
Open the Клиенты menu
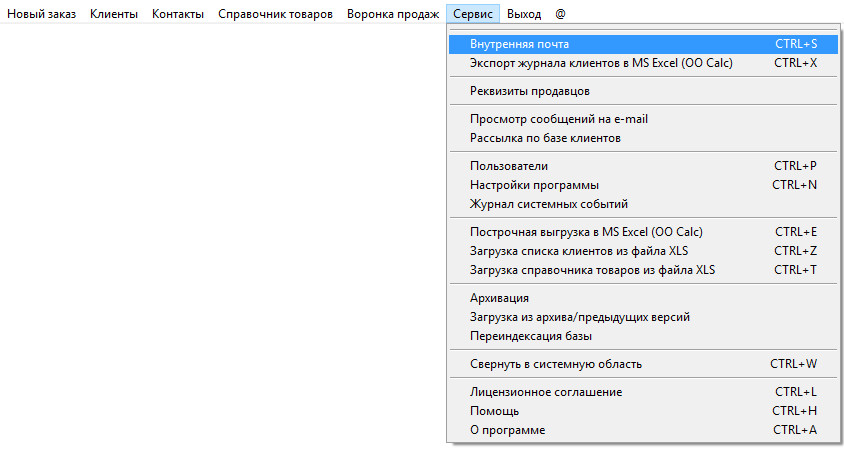(113, 14)
